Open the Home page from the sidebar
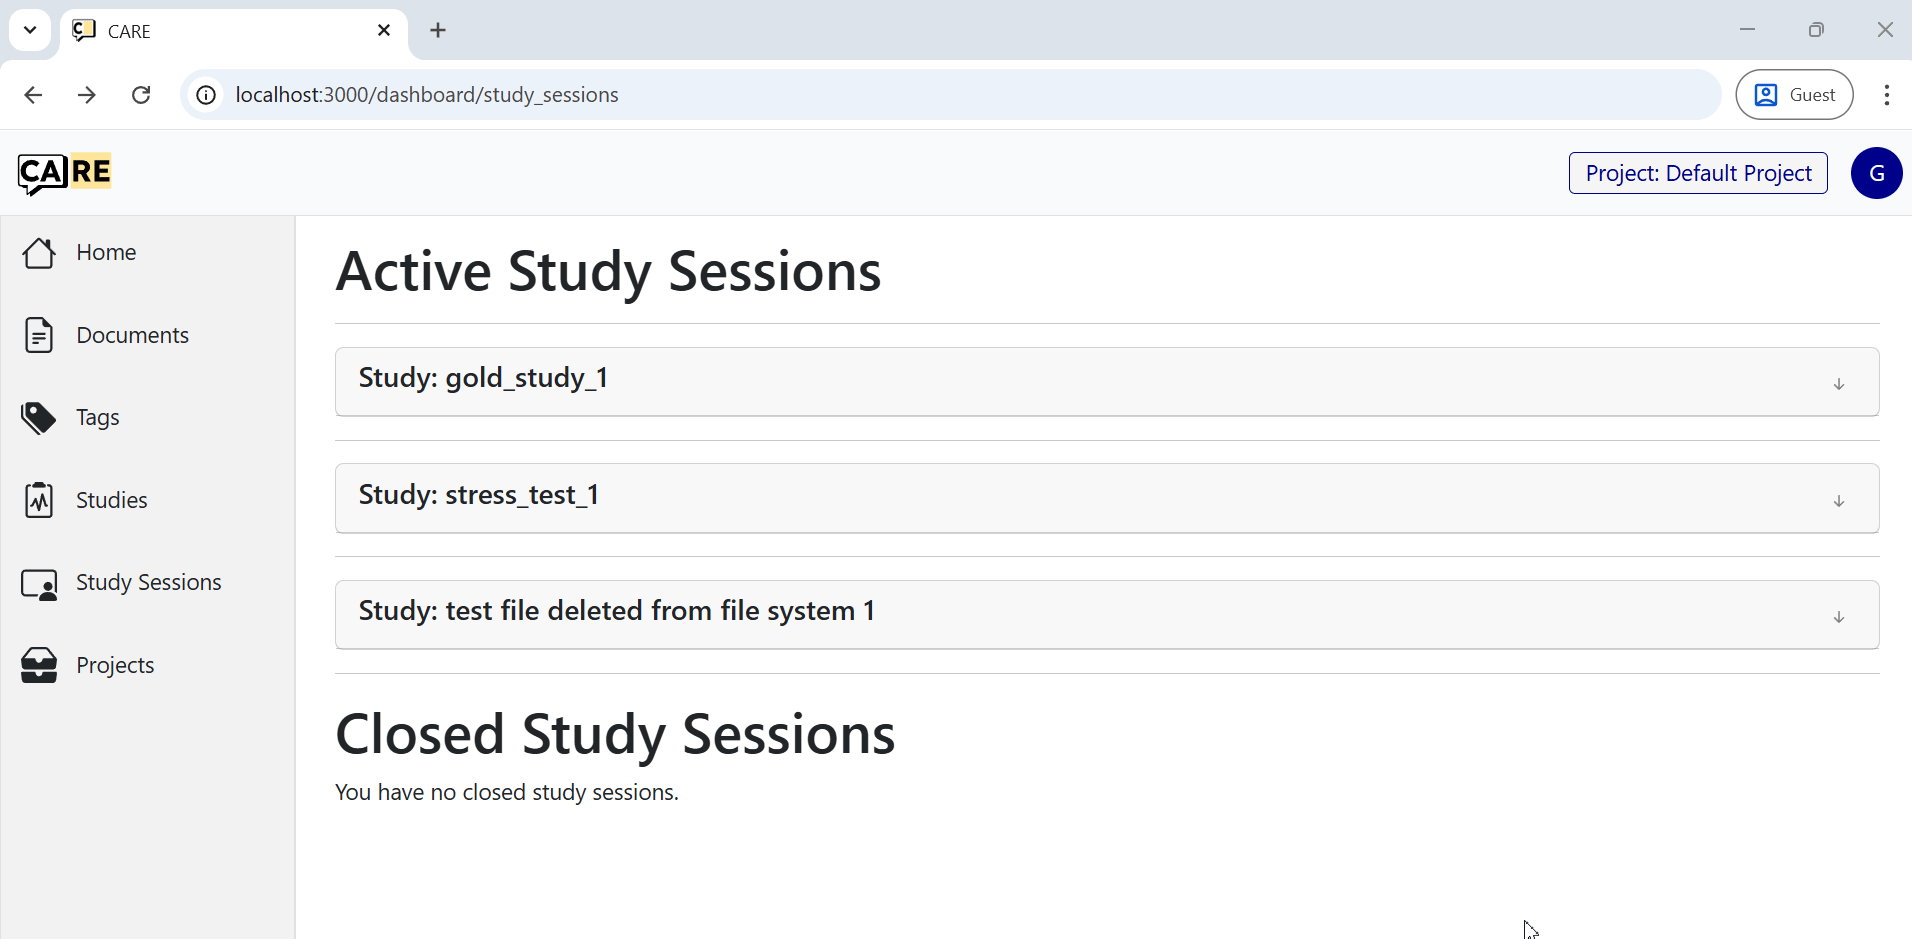This screenshot has height=939, width=1912. (105, 253)
